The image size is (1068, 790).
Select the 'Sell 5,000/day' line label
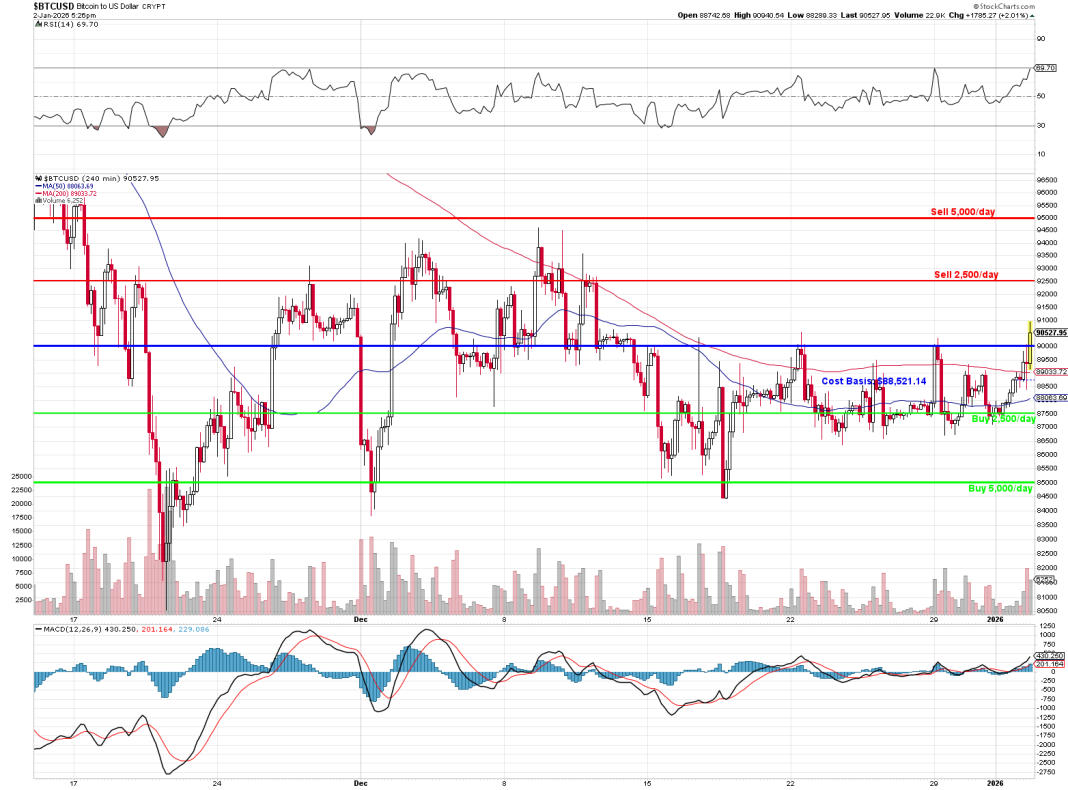[x=963, y=213]
